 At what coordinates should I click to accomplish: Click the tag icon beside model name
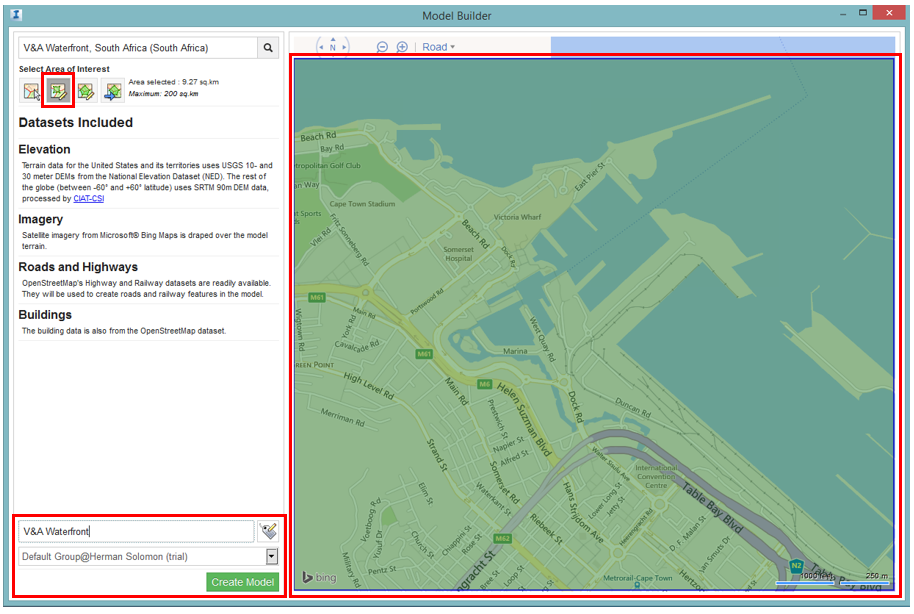point(268,531)
